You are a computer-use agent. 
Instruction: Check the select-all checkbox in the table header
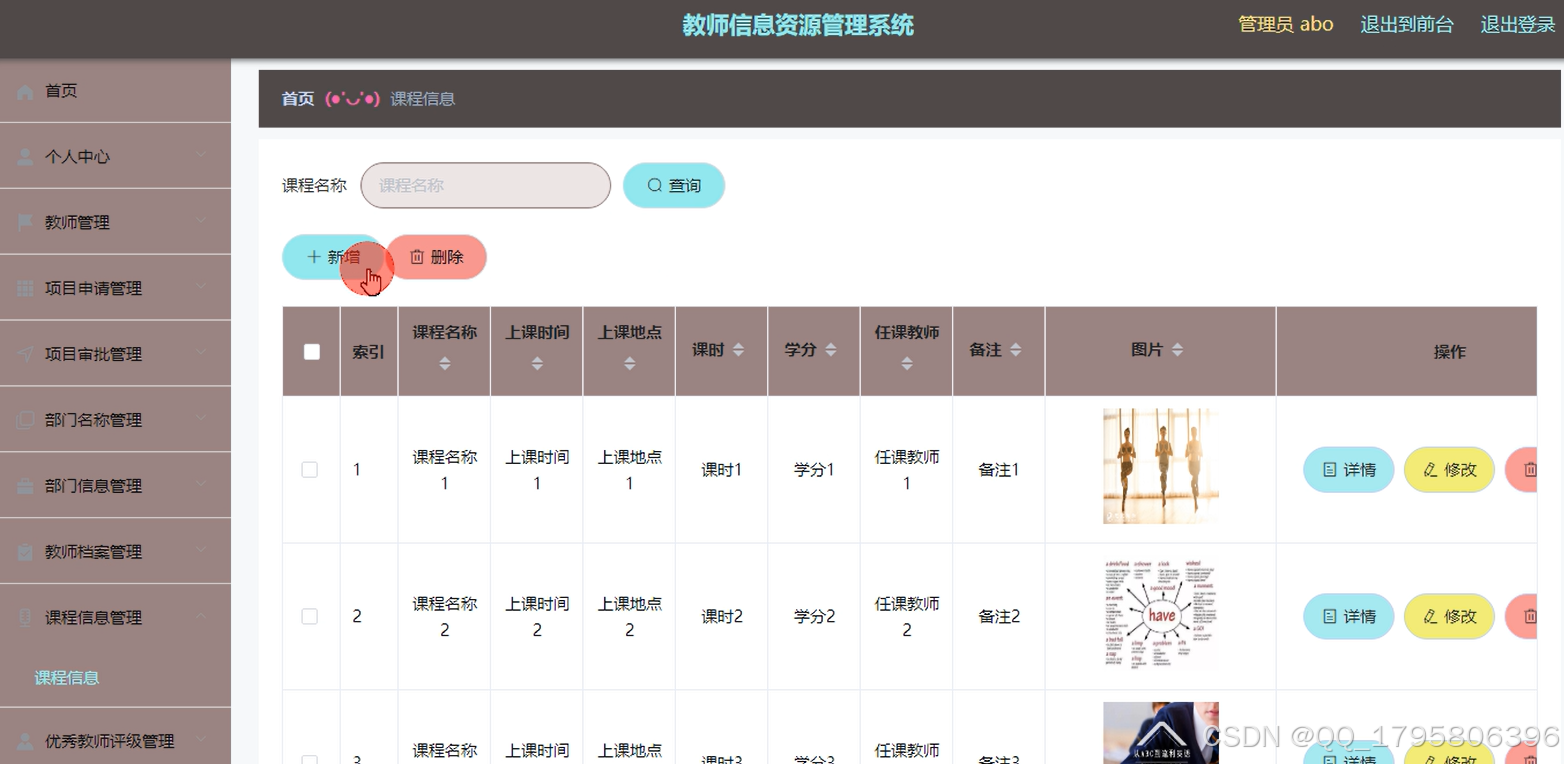click(x=311, y=351)
